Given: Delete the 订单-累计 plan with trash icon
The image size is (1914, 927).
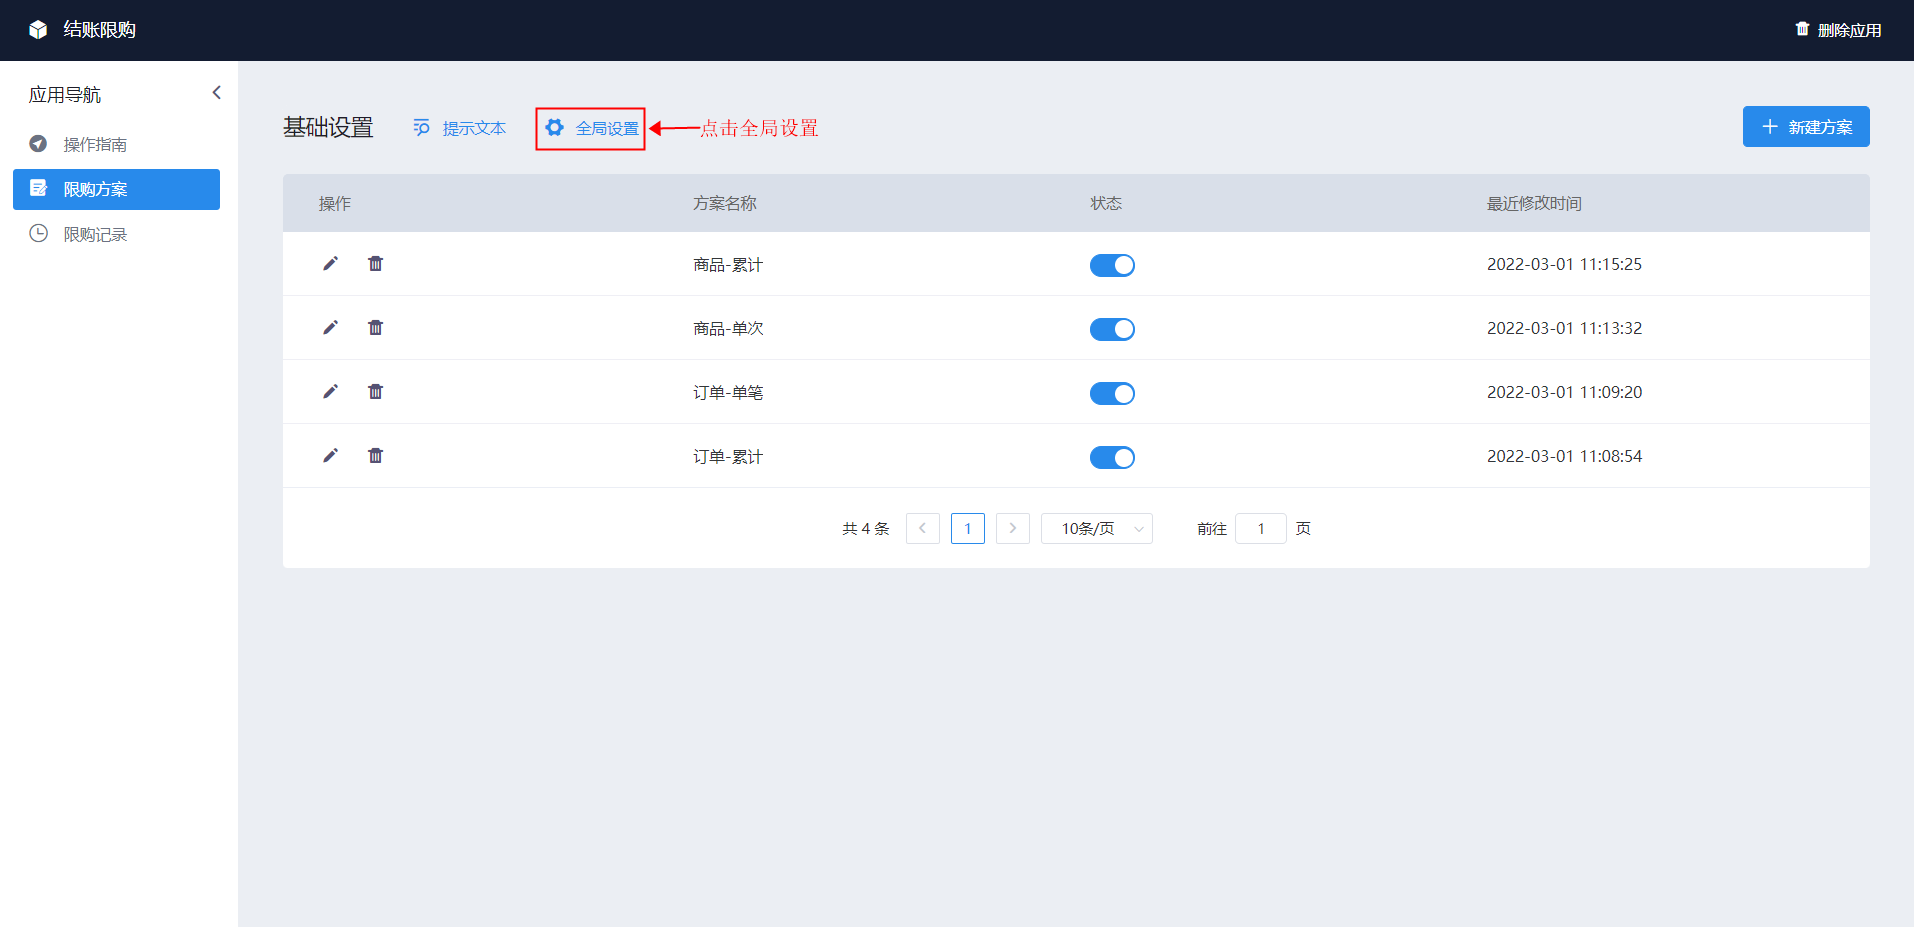Looking at the screenshot, I should (376, 456).
